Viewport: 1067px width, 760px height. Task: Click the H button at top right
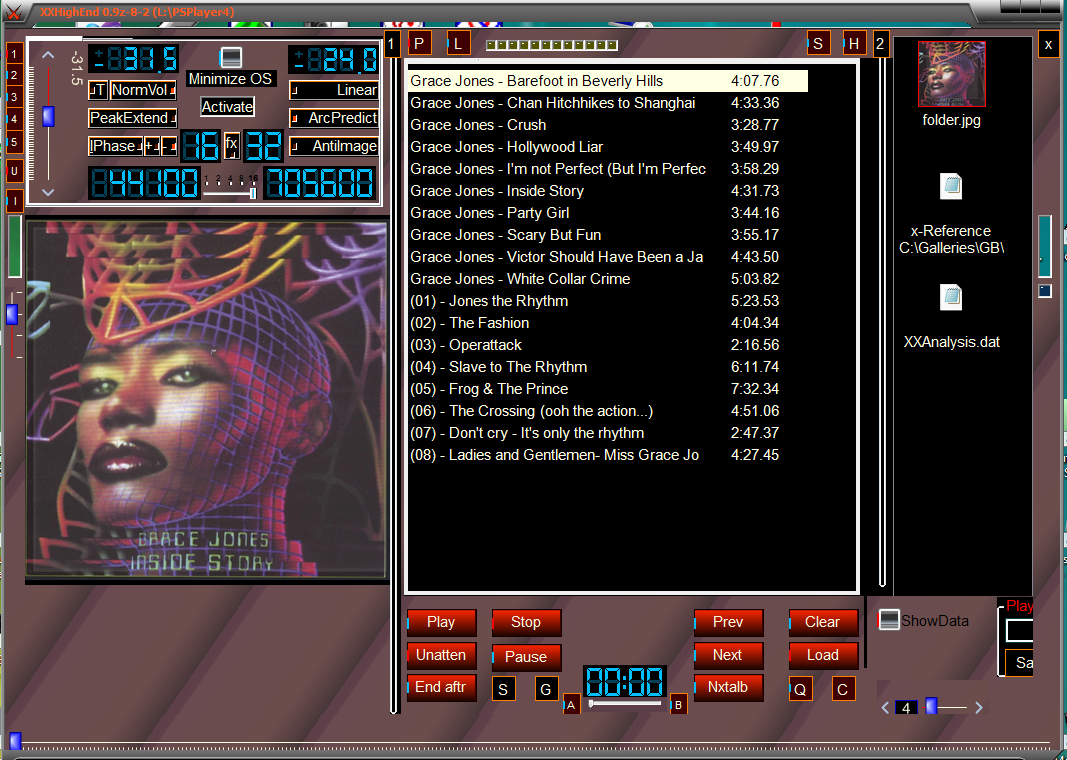click(x=853, y=44)
